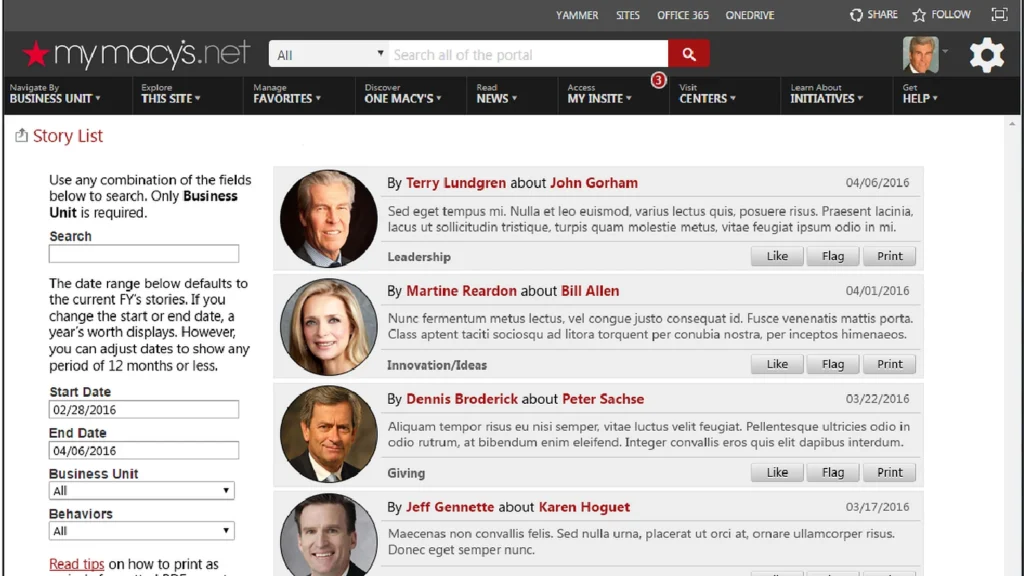
Task: Open the Bill Allen name link
Action: click(x=590, y=291)
